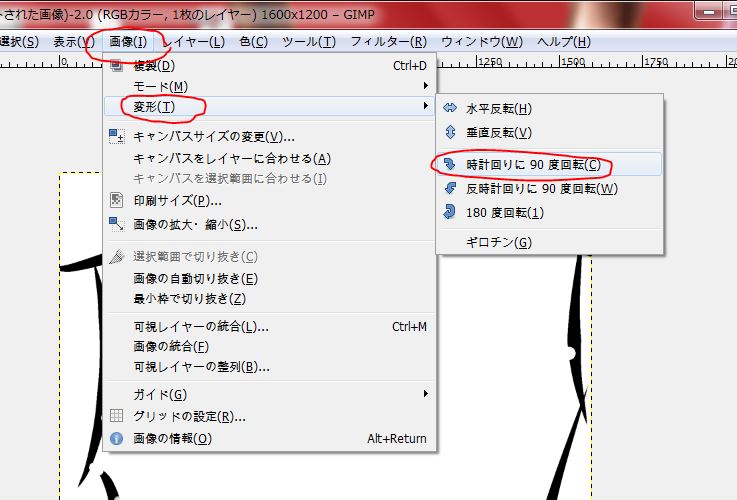Choose キャンバスをレイヤーに合わせる(A)
The height and width of the screenshot is (500, 737).
coord(269,158)
